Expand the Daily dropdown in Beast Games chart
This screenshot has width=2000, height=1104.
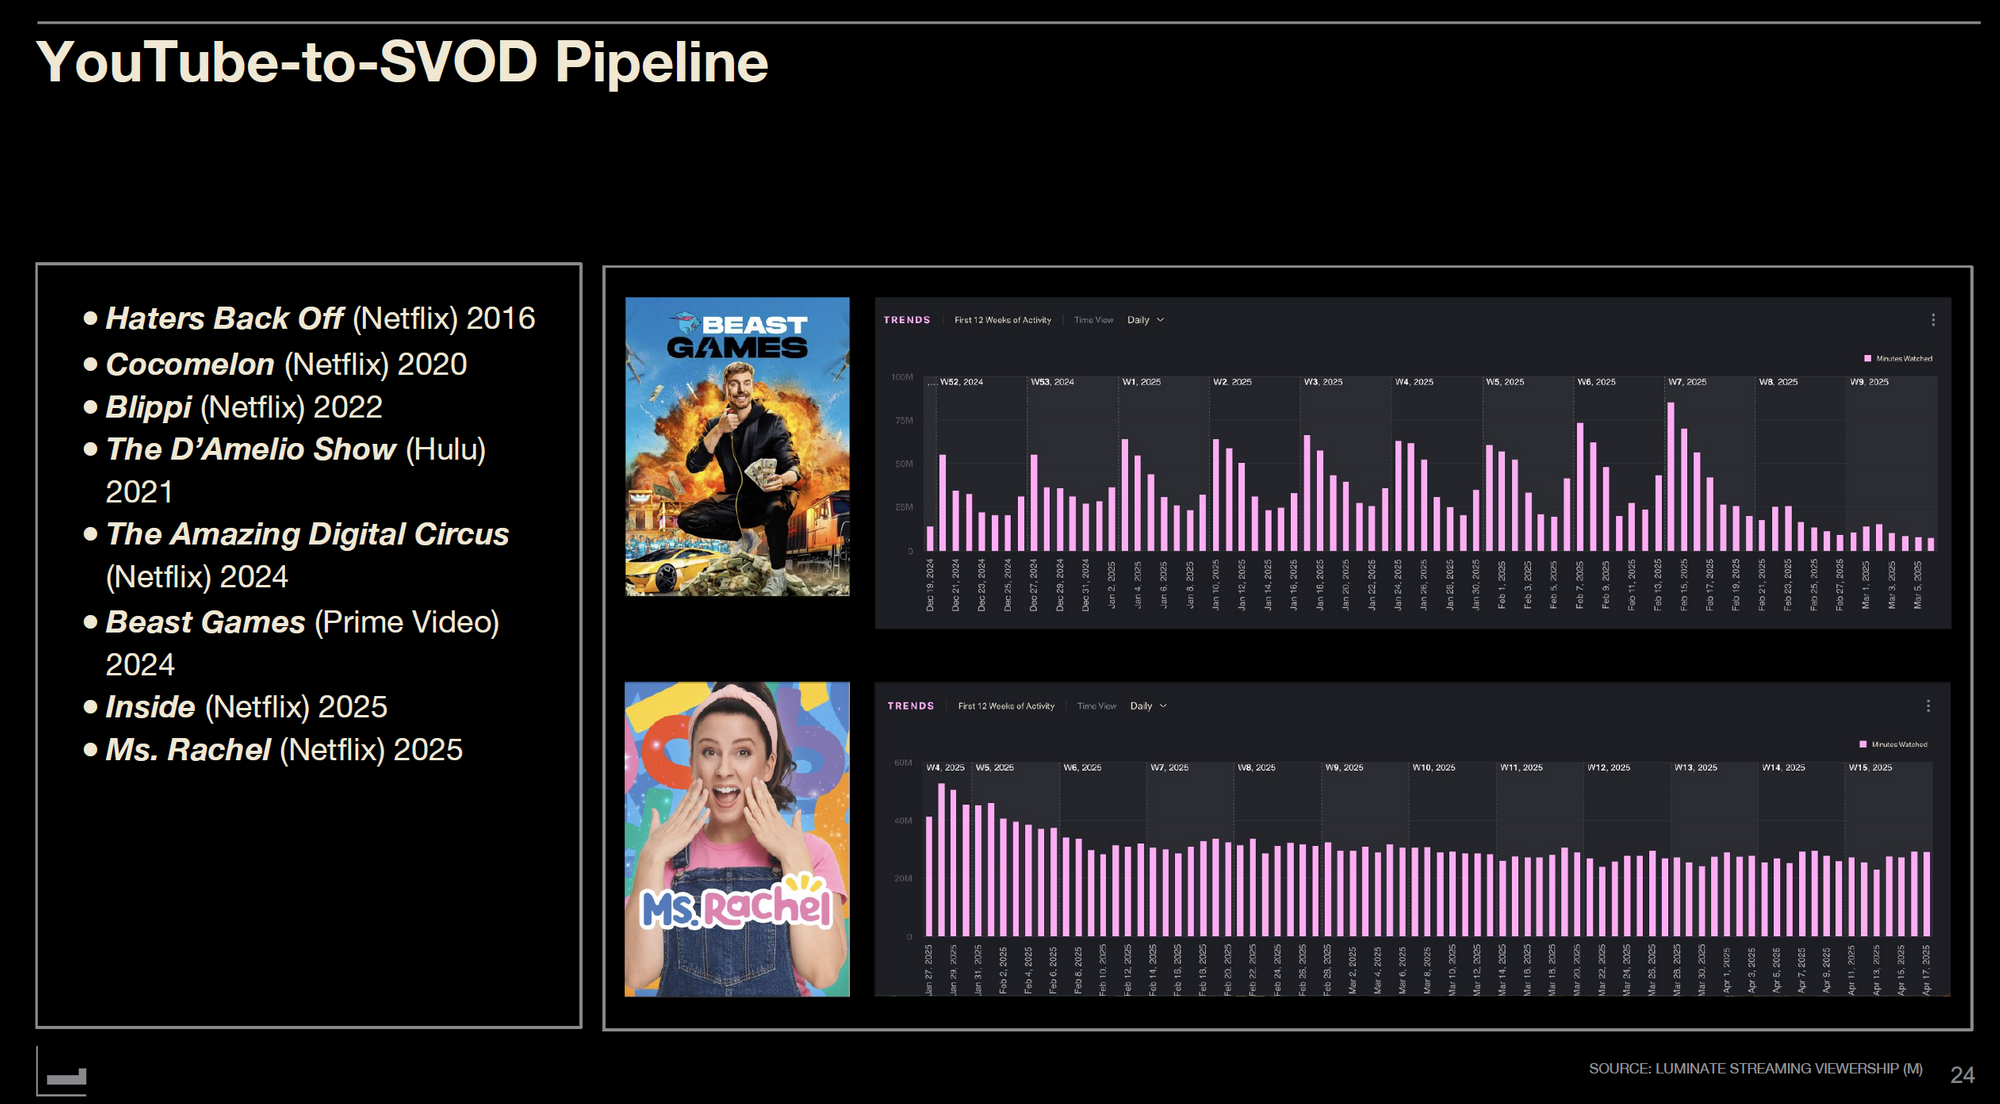coord(1146,320)
